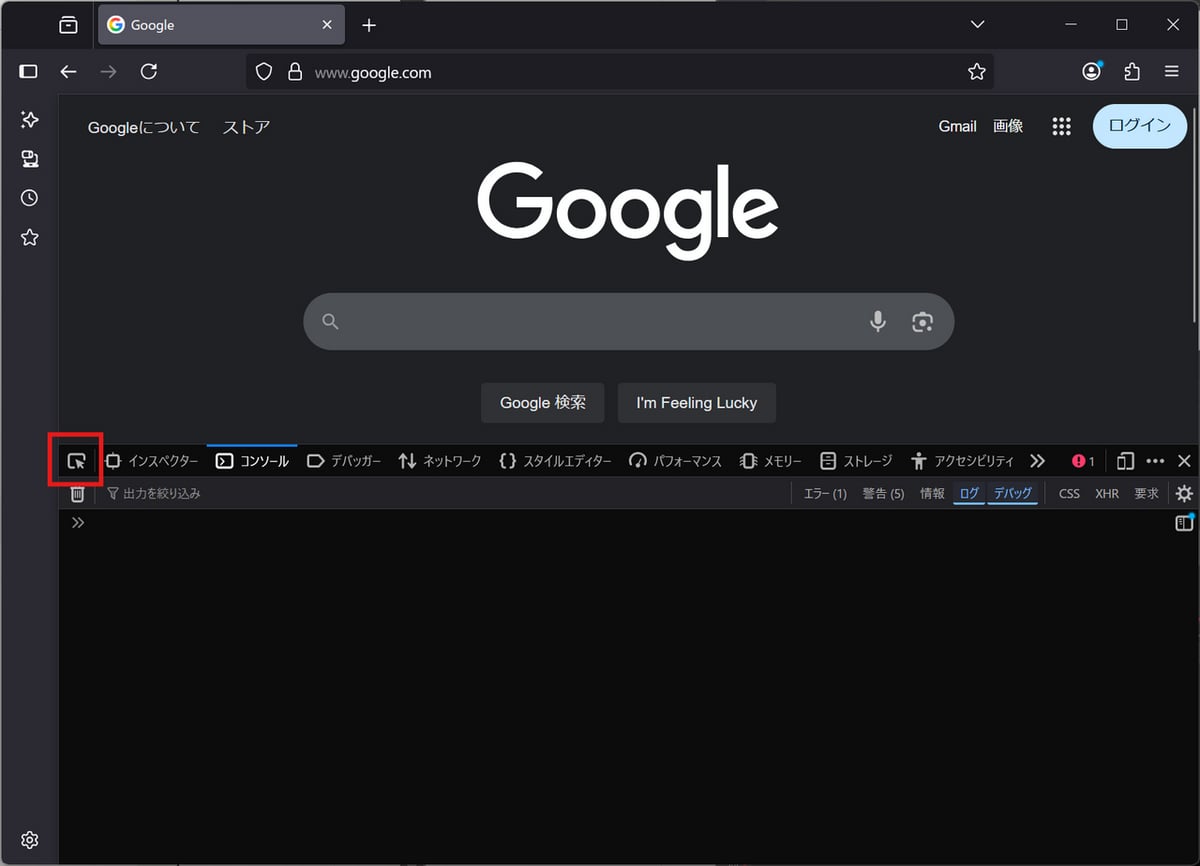
Task: Clear console output with trash icon
Action: click(77, 493)
